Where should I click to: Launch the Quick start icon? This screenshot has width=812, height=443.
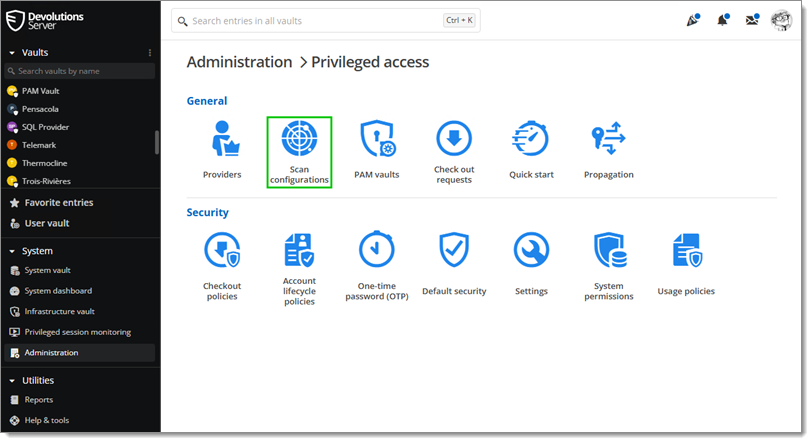click(530, 141)
